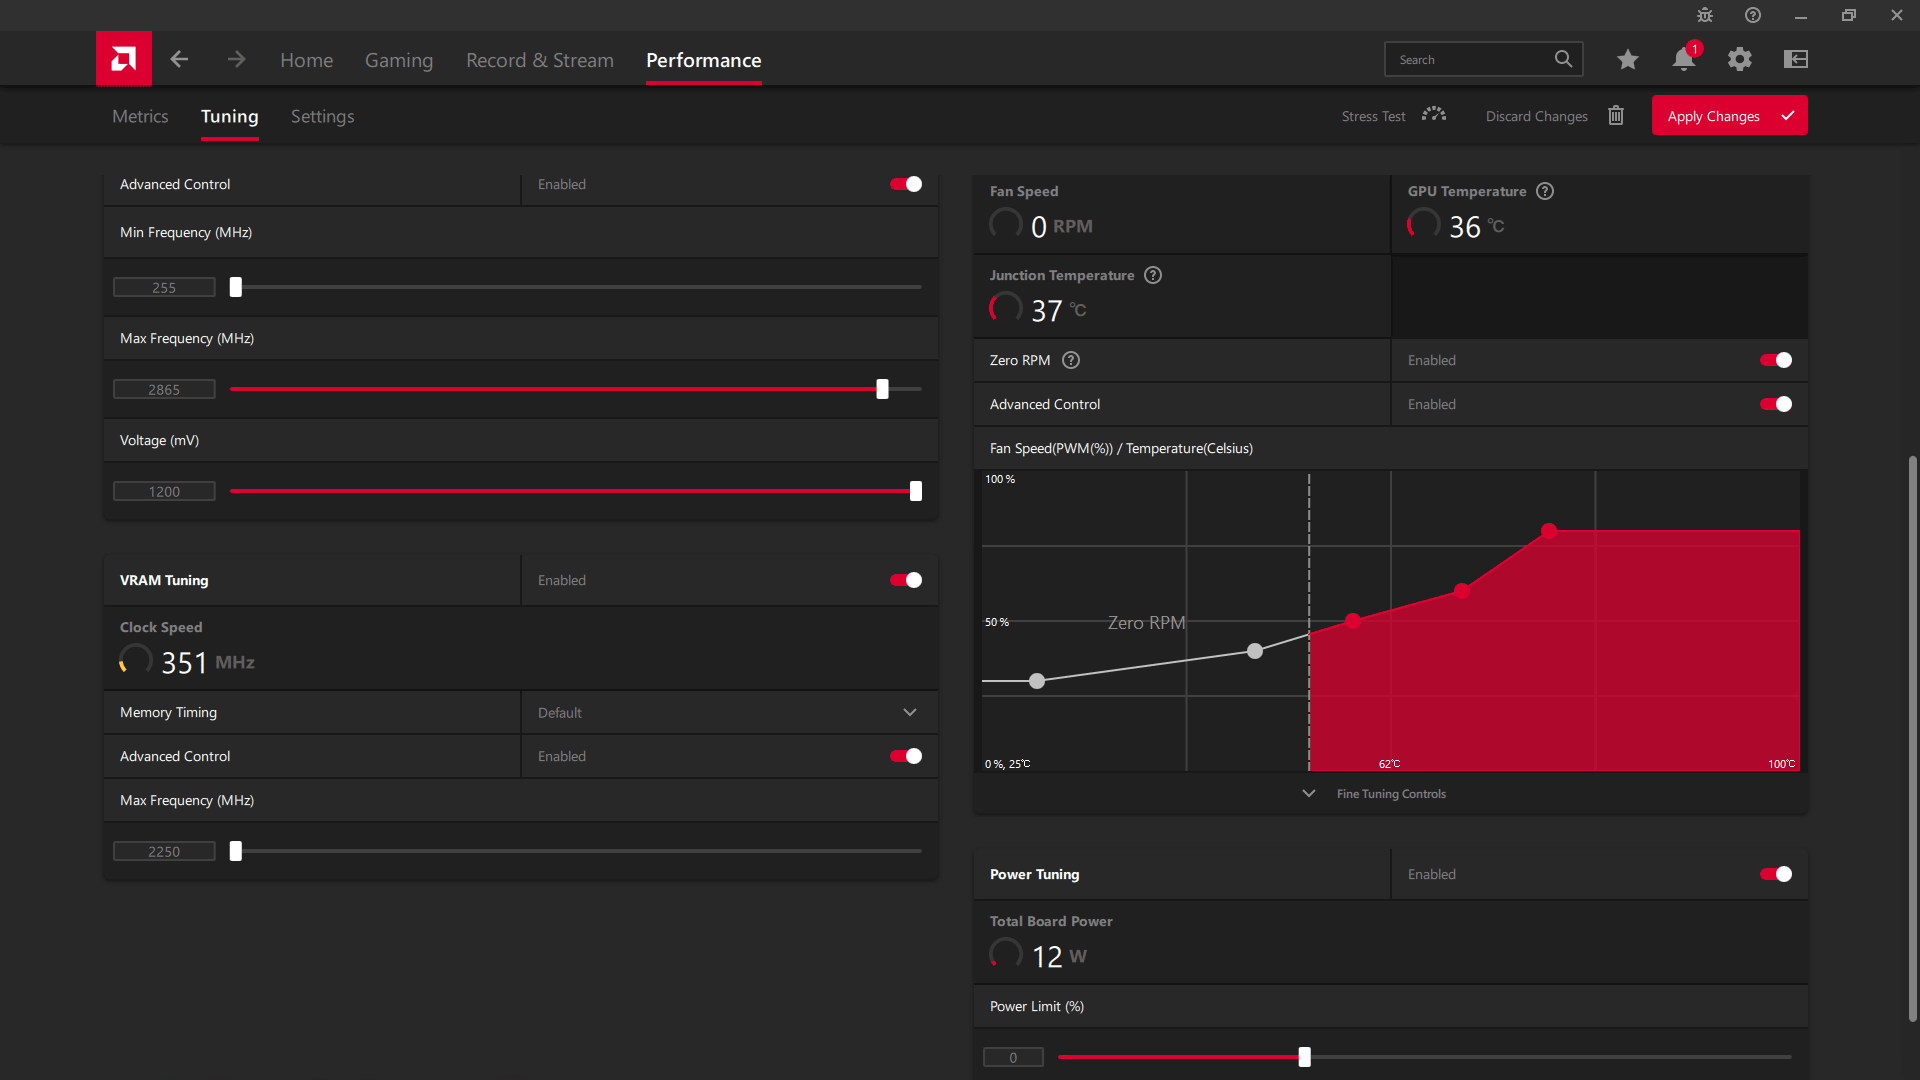Click the VRAM Clock Speed gauge
This screenshot has height=1080, width=1920.
click(135, 660)
